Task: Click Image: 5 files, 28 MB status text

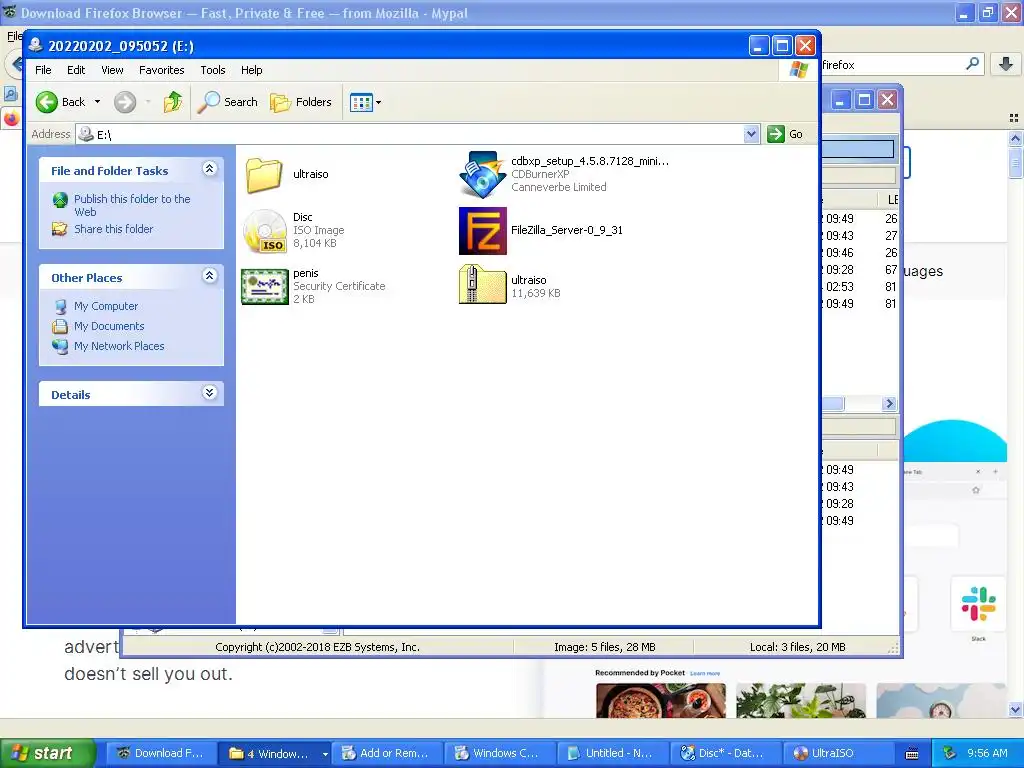Action: 605,647
